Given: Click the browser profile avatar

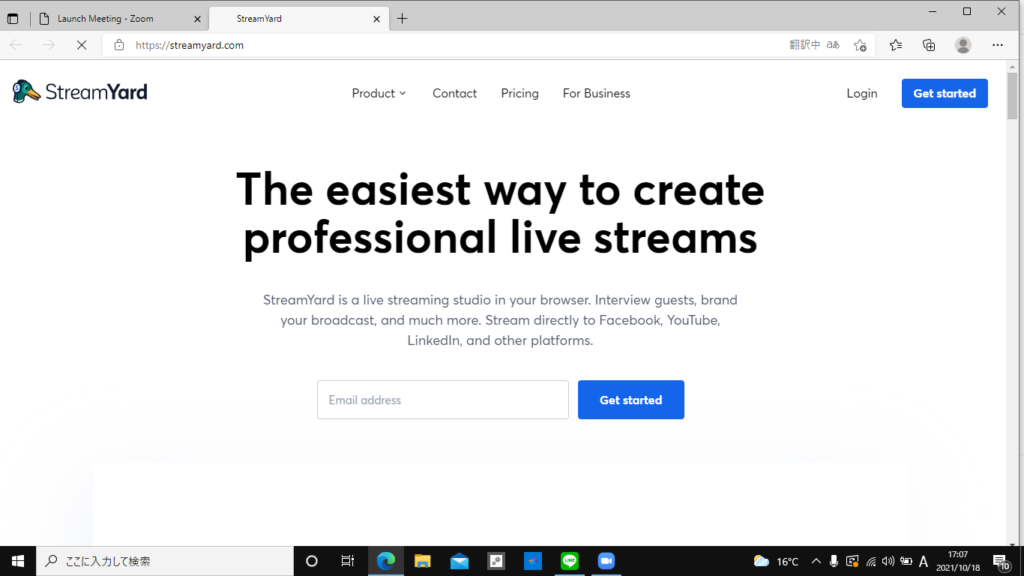Looking at the screenshot, I should 963,45.
